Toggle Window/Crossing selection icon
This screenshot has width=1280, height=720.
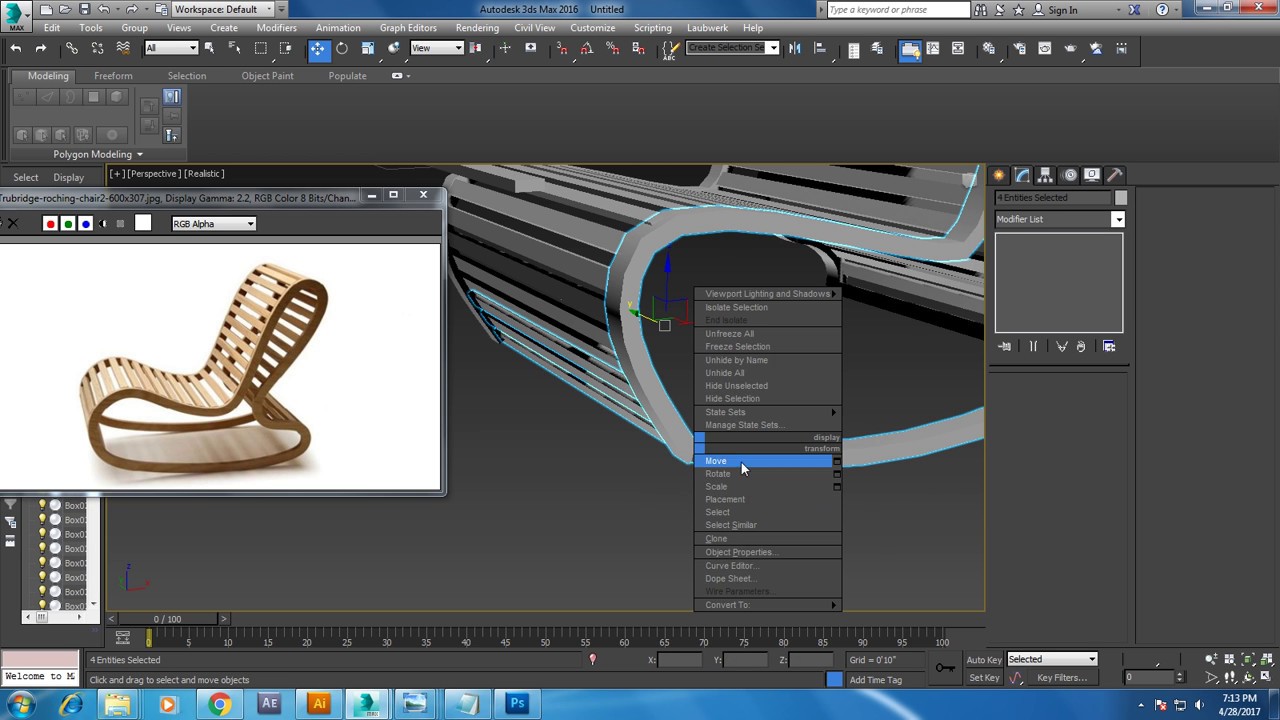[x=286, y=49]
